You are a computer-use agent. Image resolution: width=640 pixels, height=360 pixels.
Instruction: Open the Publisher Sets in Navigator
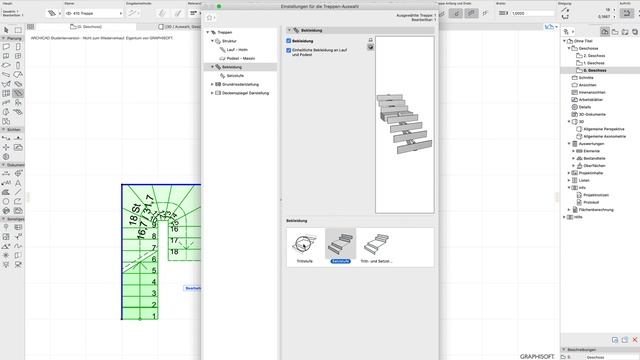[635, 31]
